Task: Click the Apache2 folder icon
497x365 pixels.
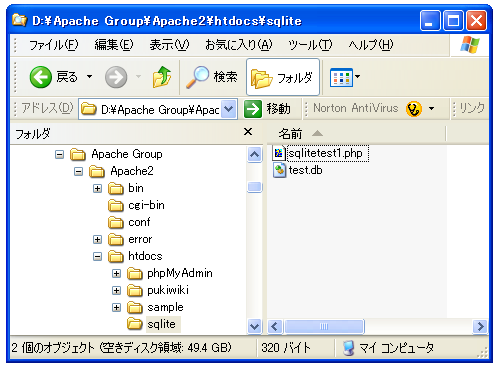Action: 97,171
